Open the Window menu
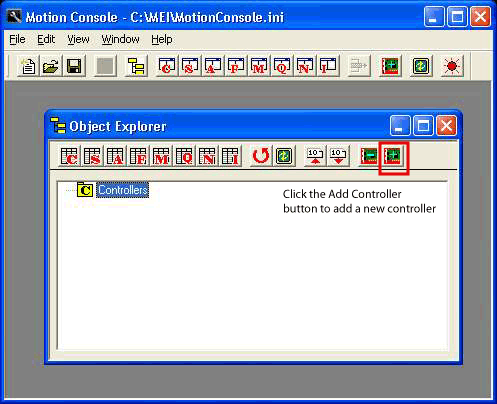 pos(120,39)
